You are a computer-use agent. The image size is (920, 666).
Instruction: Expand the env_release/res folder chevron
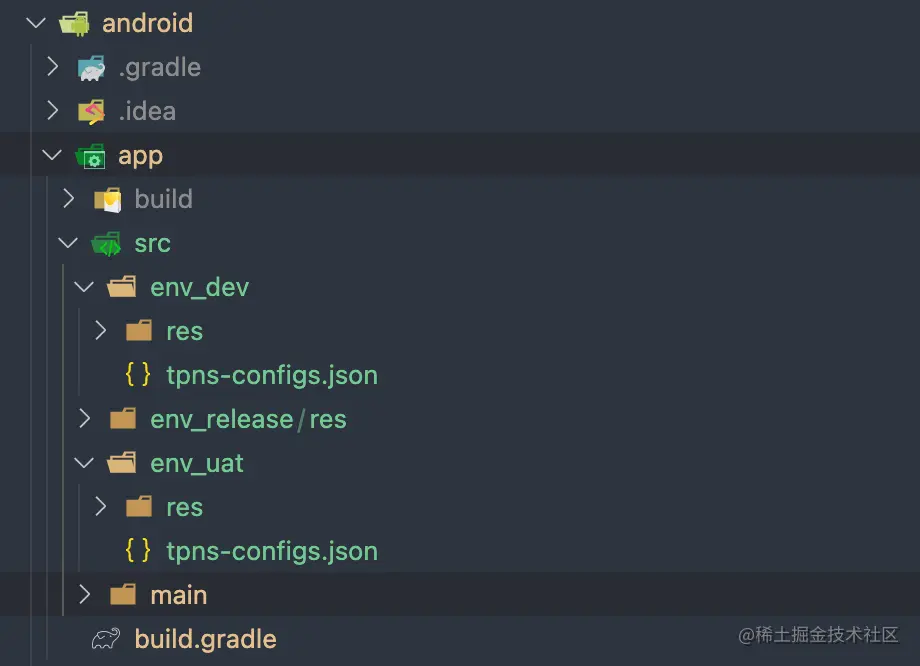85,419
